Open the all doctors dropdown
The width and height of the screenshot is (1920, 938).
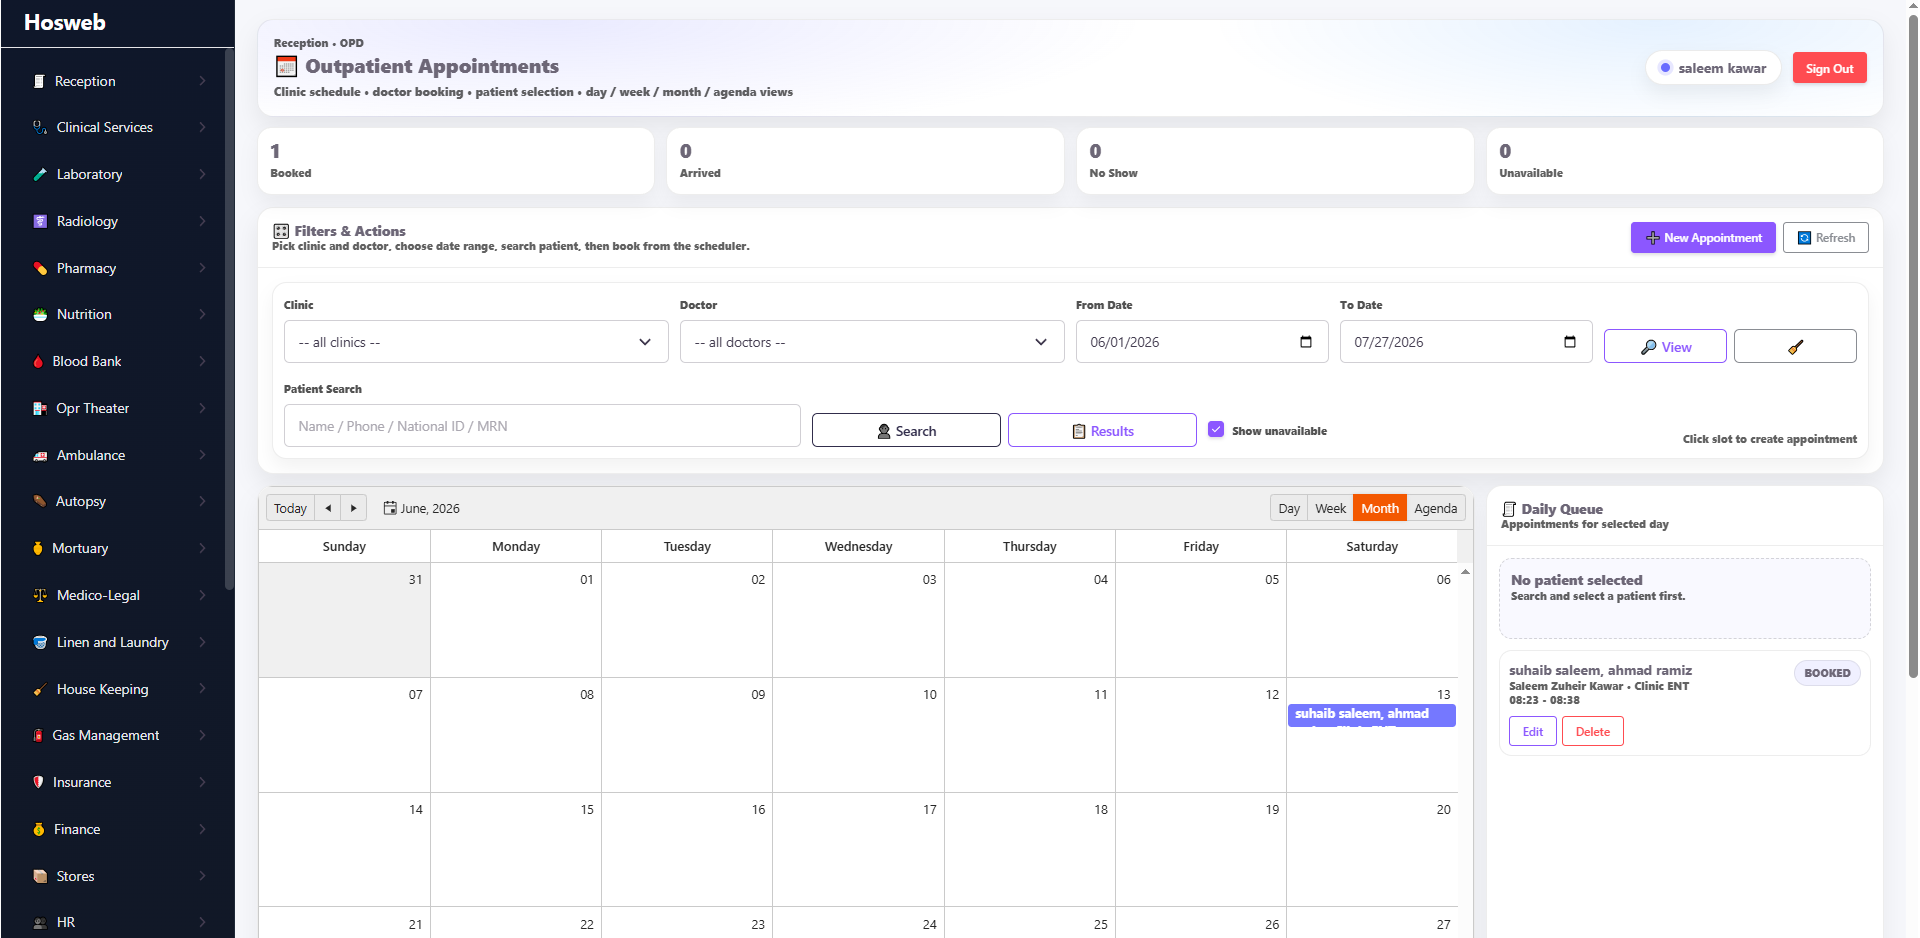point(872,342)
